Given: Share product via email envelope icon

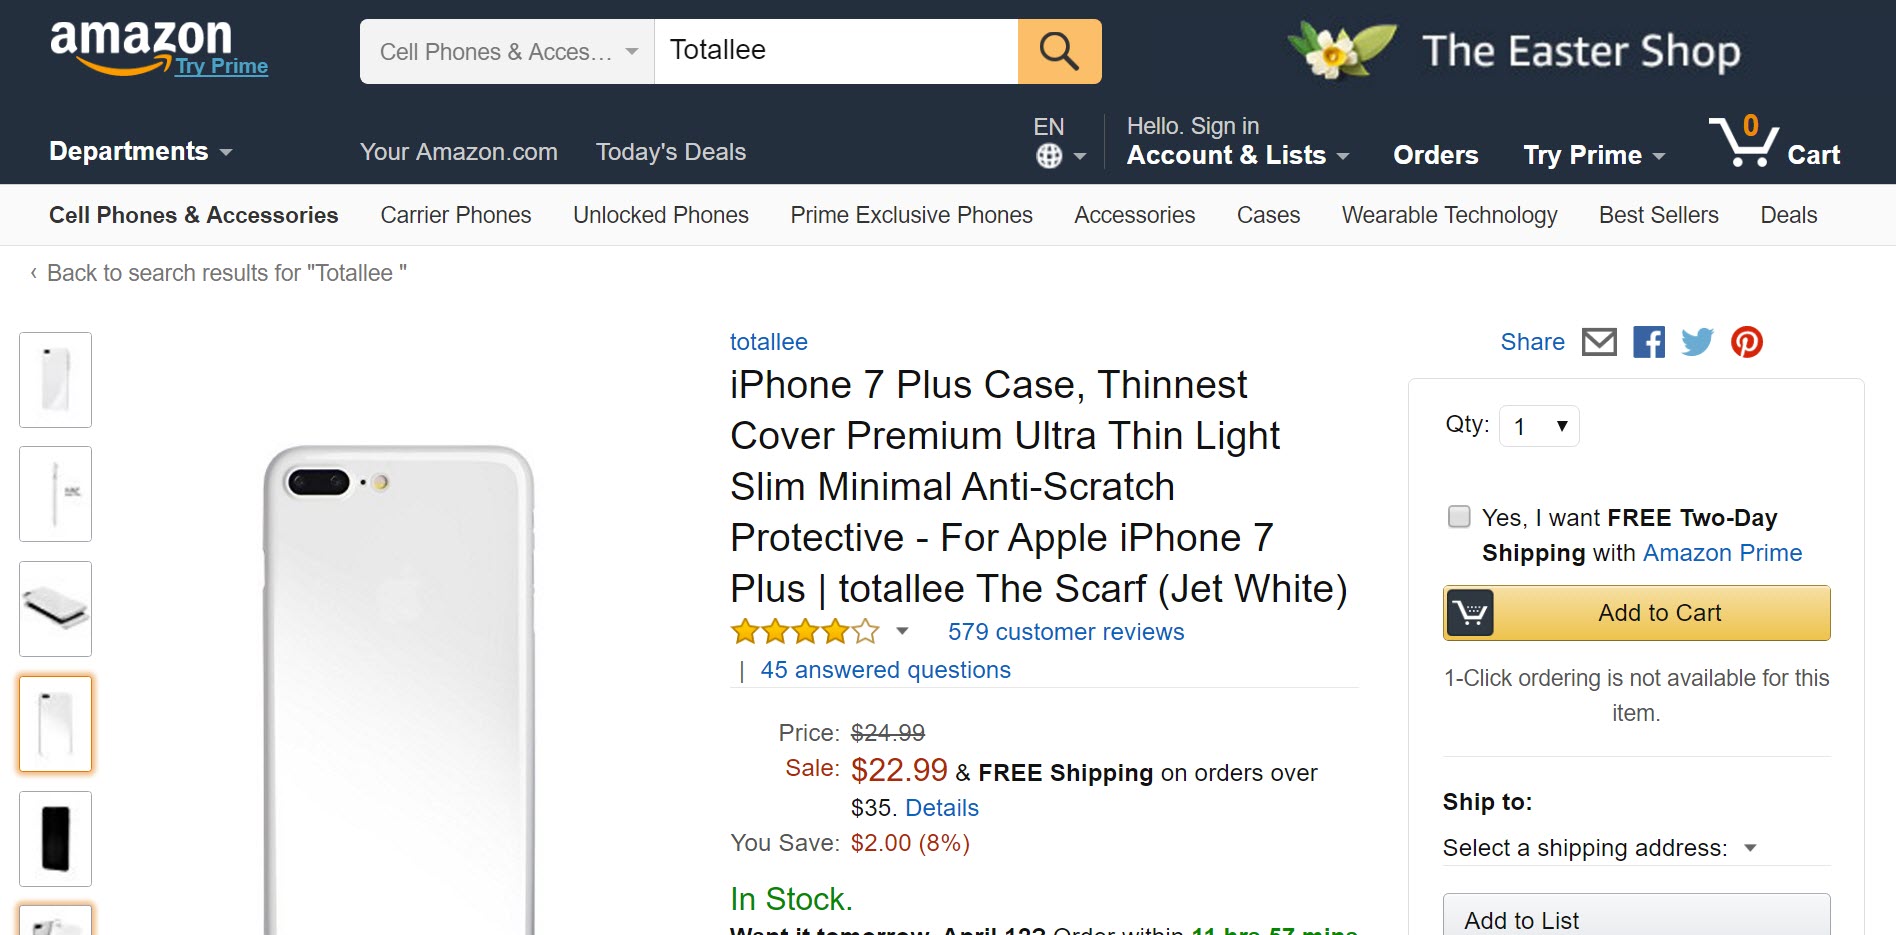Looking at the screenshot, I should pyautogui.click(x=1599, y=342).
